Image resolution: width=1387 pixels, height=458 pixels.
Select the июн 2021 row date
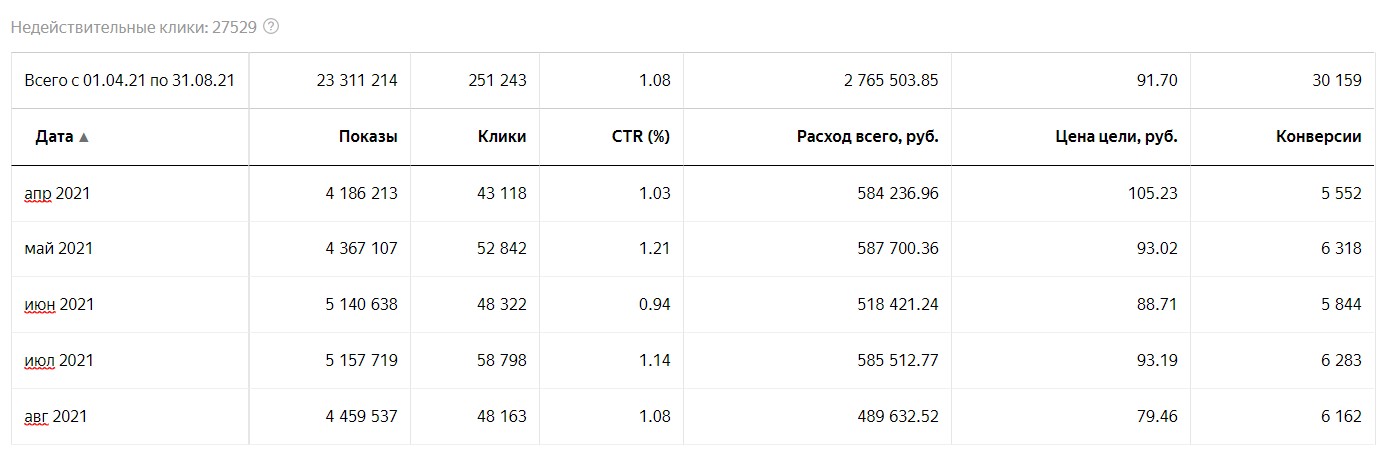tap(59, 304)
